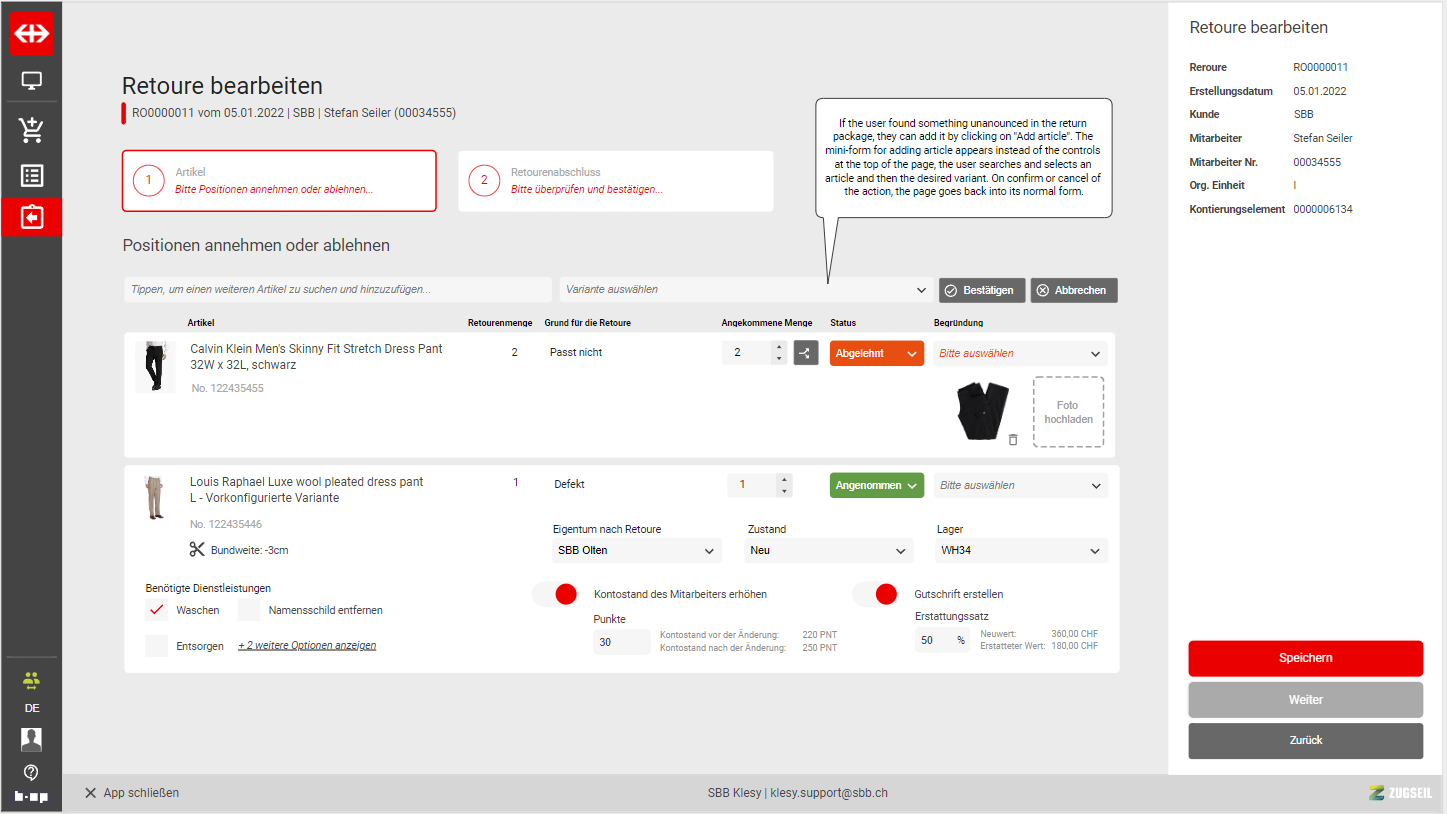
Task: Open the user profile icon in sidebar
Action: click(x=31, y=739)
